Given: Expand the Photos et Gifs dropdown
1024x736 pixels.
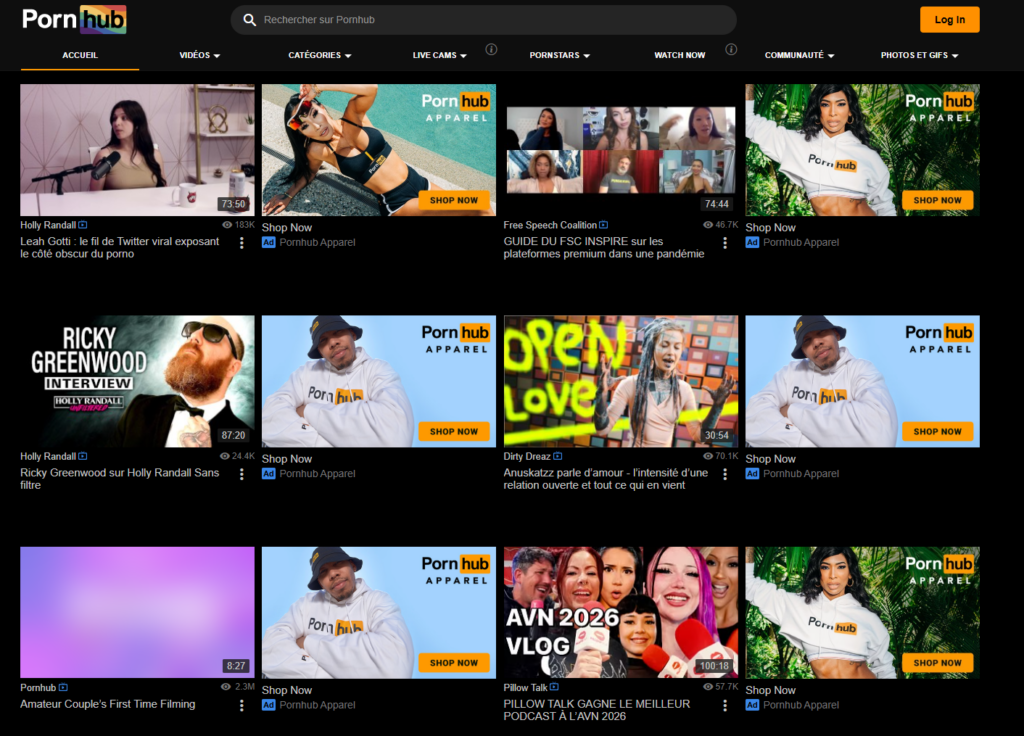Looking at the screenshot, I should click(920, 56).
